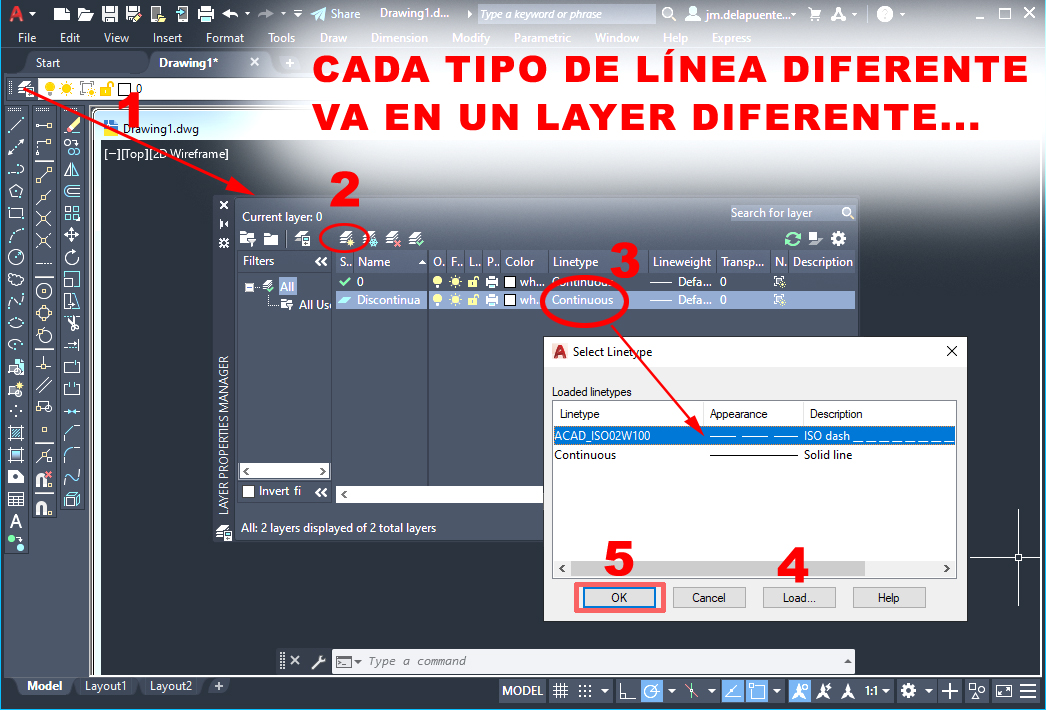Click the color swatch of Discontinua layer

pyautogui.click(x=510, y=300)
